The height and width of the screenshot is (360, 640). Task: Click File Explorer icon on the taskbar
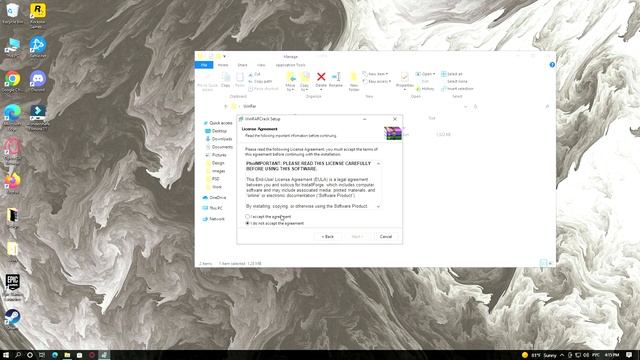click(x=67, y=355)
